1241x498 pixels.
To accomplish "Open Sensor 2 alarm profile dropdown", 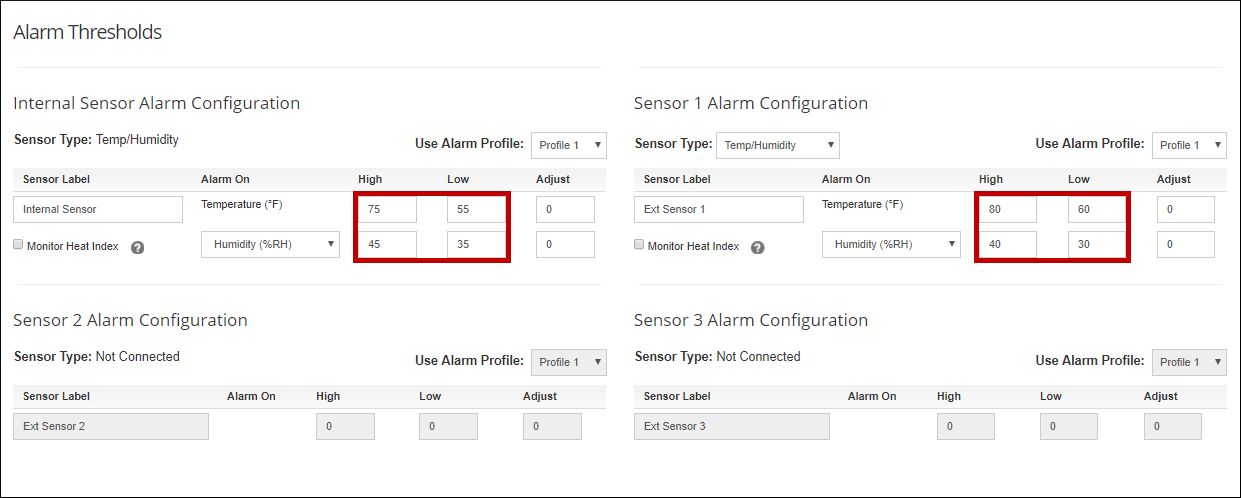I will (568, 362).
